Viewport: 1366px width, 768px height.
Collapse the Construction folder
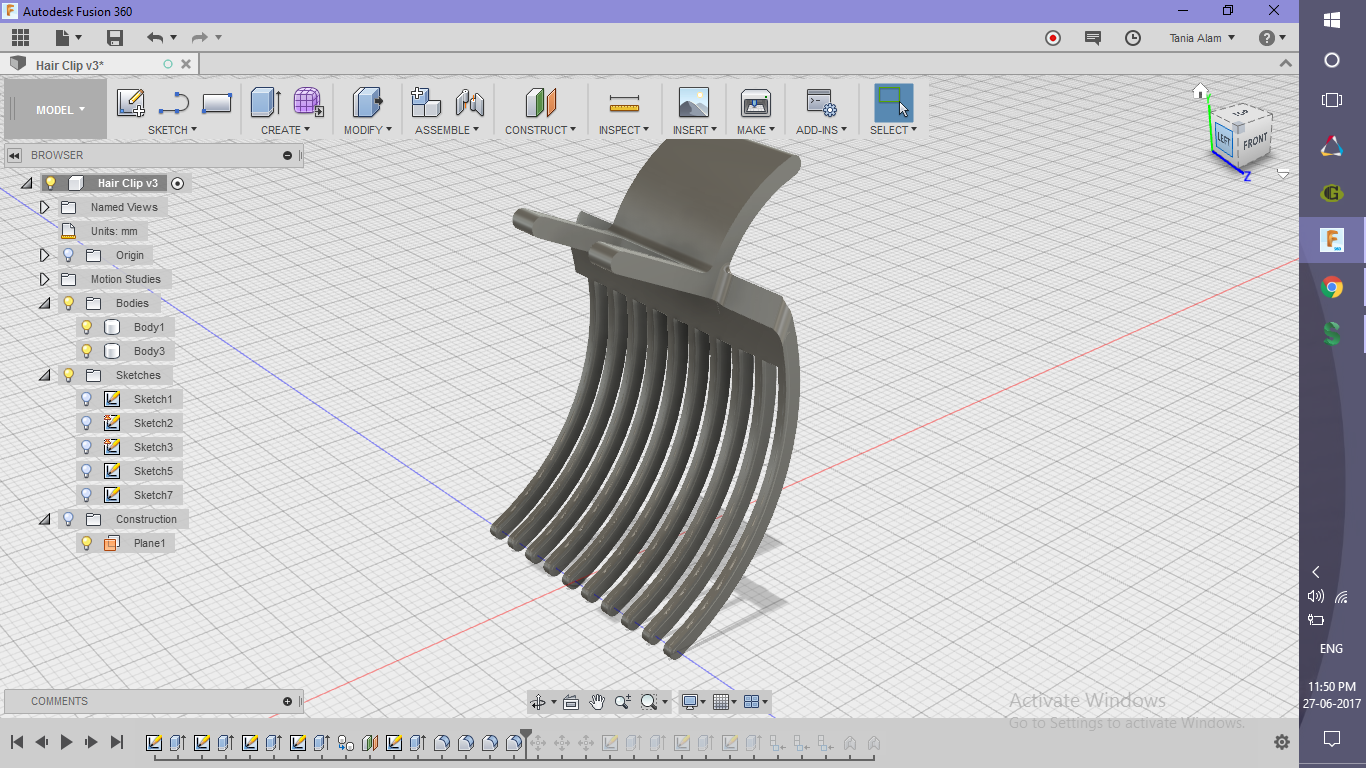click(x=44, y=519)
